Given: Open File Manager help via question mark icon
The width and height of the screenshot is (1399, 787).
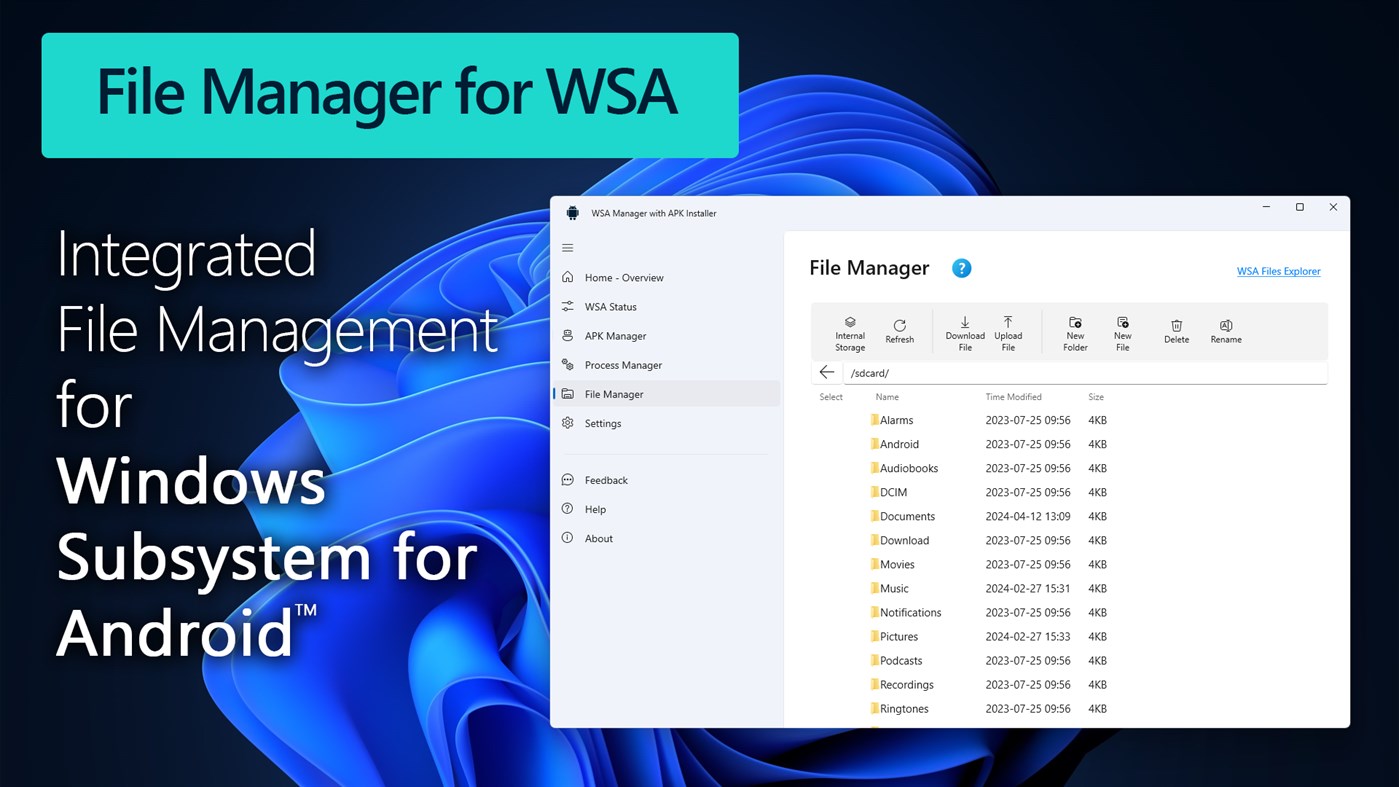Looking at the screenshot, I should [x=961, y=267].
